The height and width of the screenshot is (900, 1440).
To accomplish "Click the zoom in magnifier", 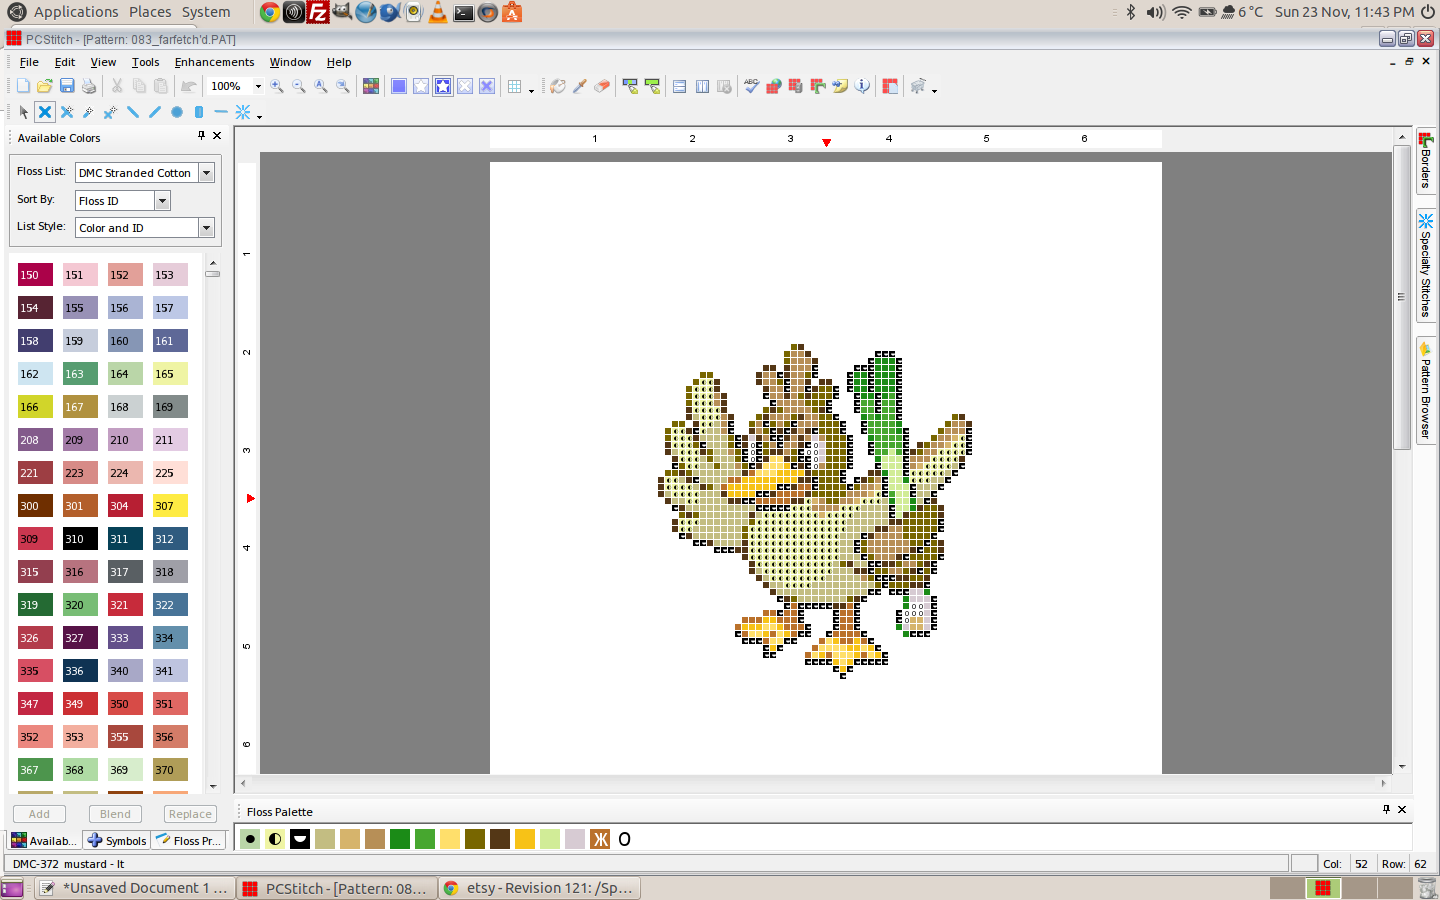I will pyautogui.click(x=277, y=87).
